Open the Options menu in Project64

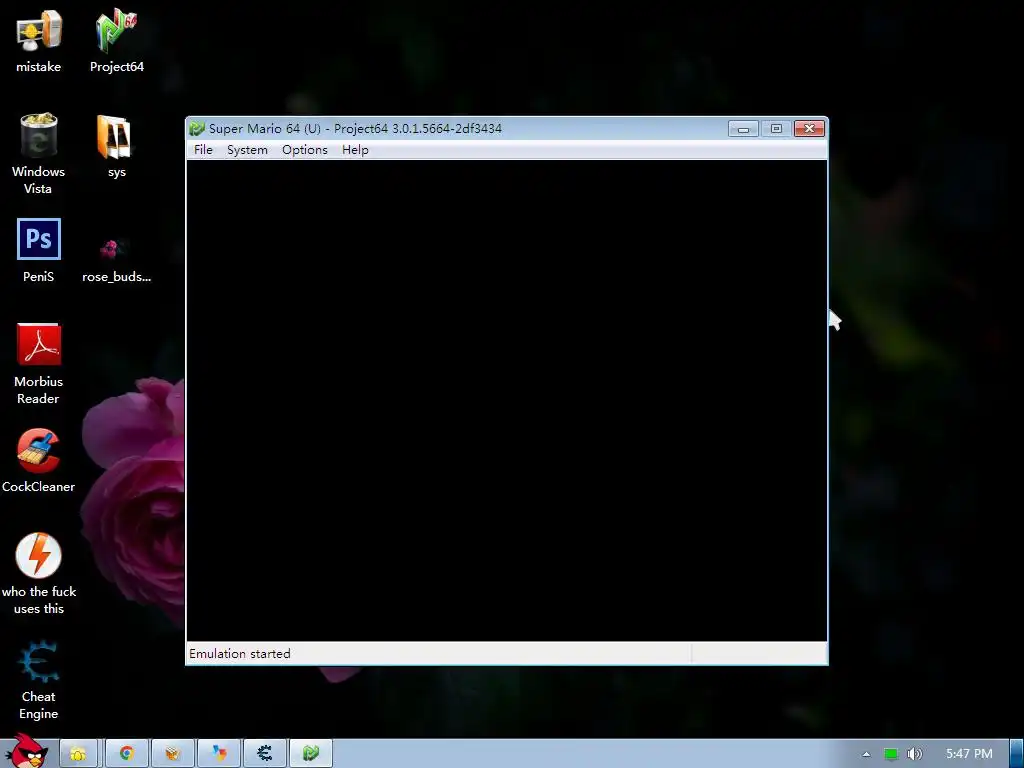pyautogui.click(x=304, y=150)
